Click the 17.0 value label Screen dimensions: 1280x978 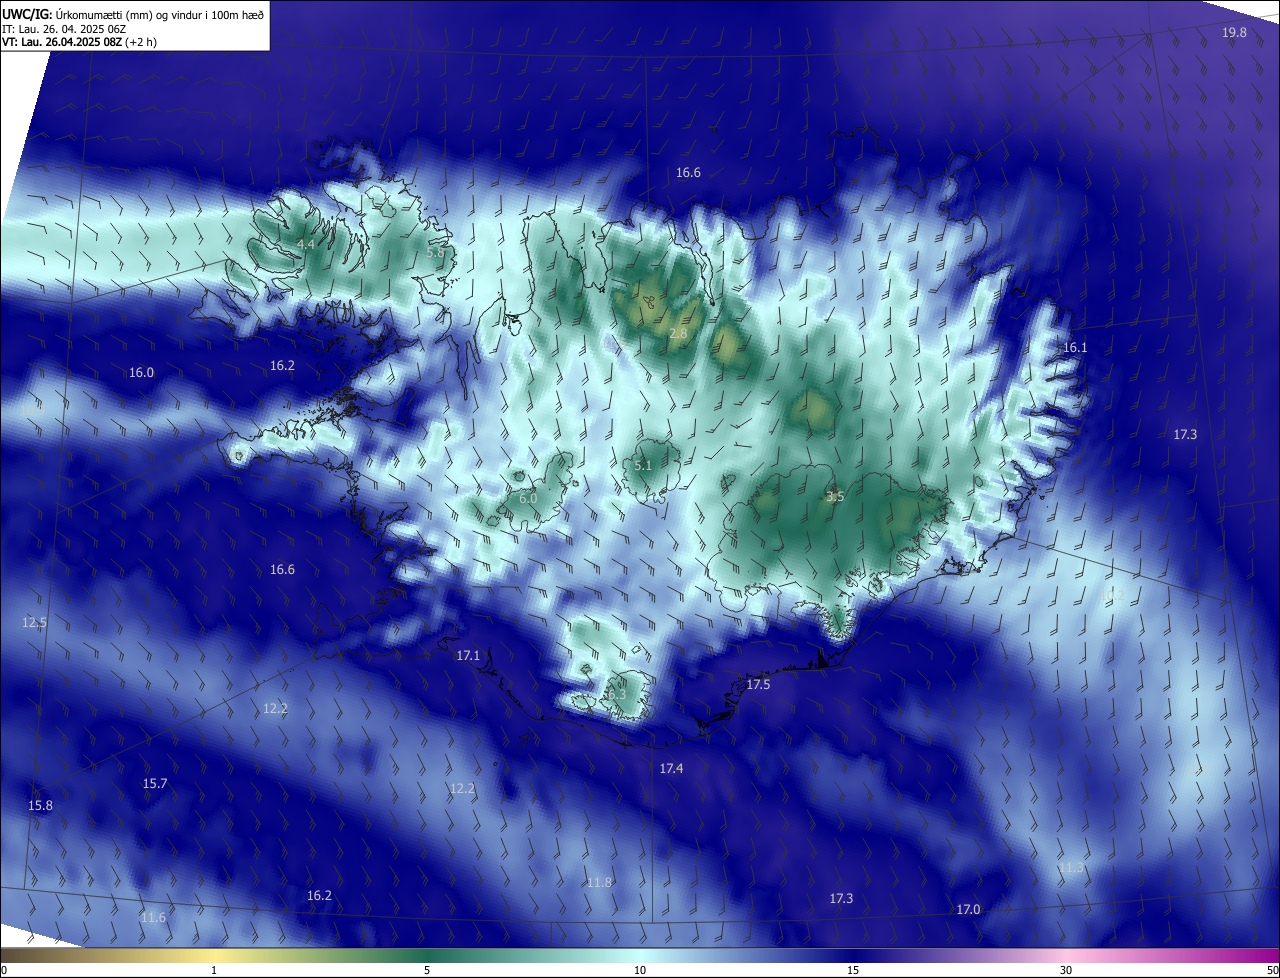pyautogui.click(x=968, y=909)
